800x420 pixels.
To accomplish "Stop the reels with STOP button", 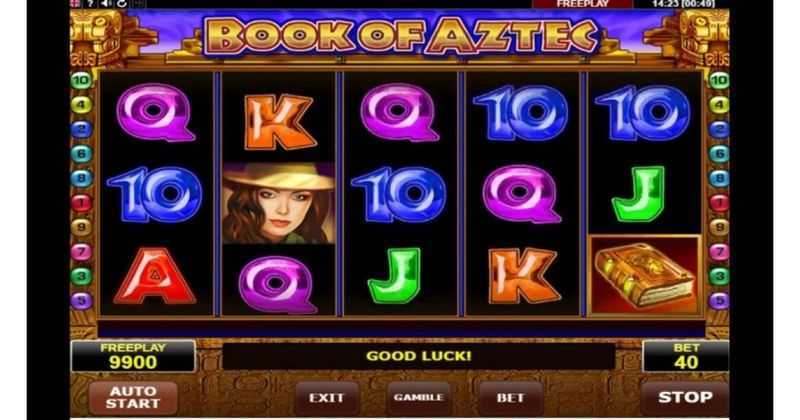I will click(x=685, y=398).
